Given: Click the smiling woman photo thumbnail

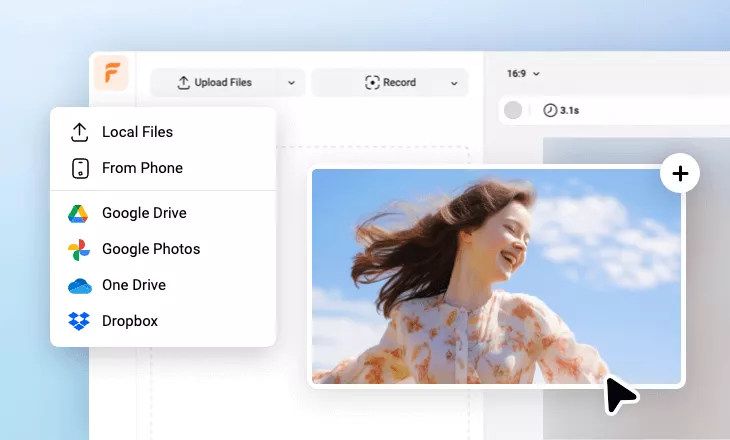Looking at the screenshot, I should 496,276.
